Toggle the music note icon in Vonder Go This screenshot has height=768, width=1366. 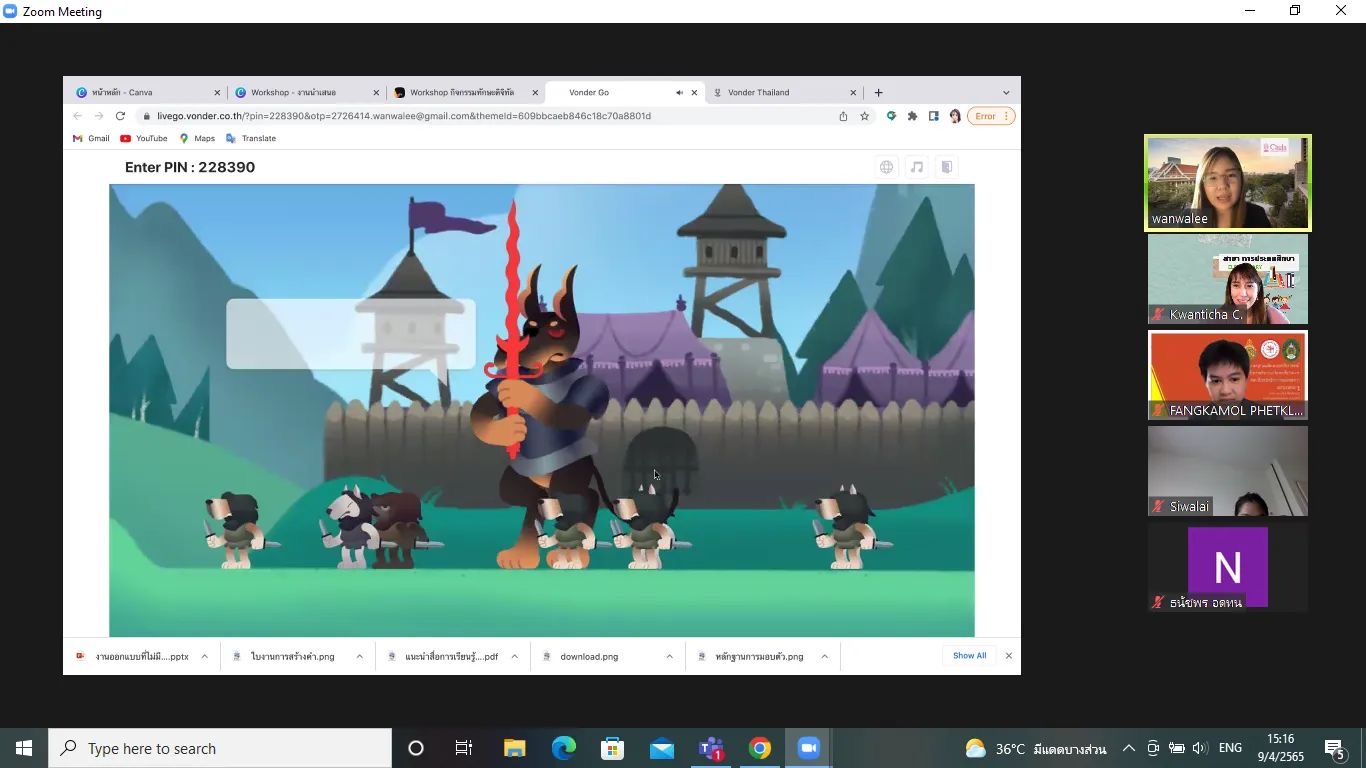tap(916, 167)
